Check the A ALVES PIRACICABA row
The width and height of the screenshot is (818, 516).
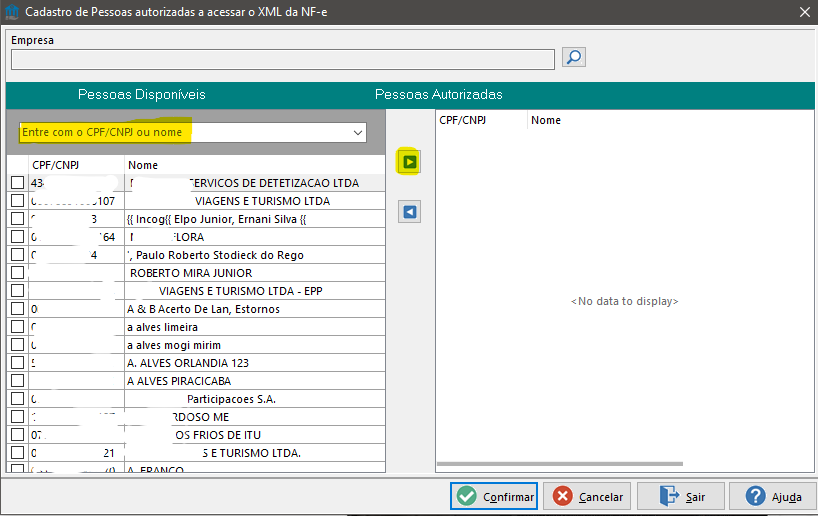tap(18, 381)
